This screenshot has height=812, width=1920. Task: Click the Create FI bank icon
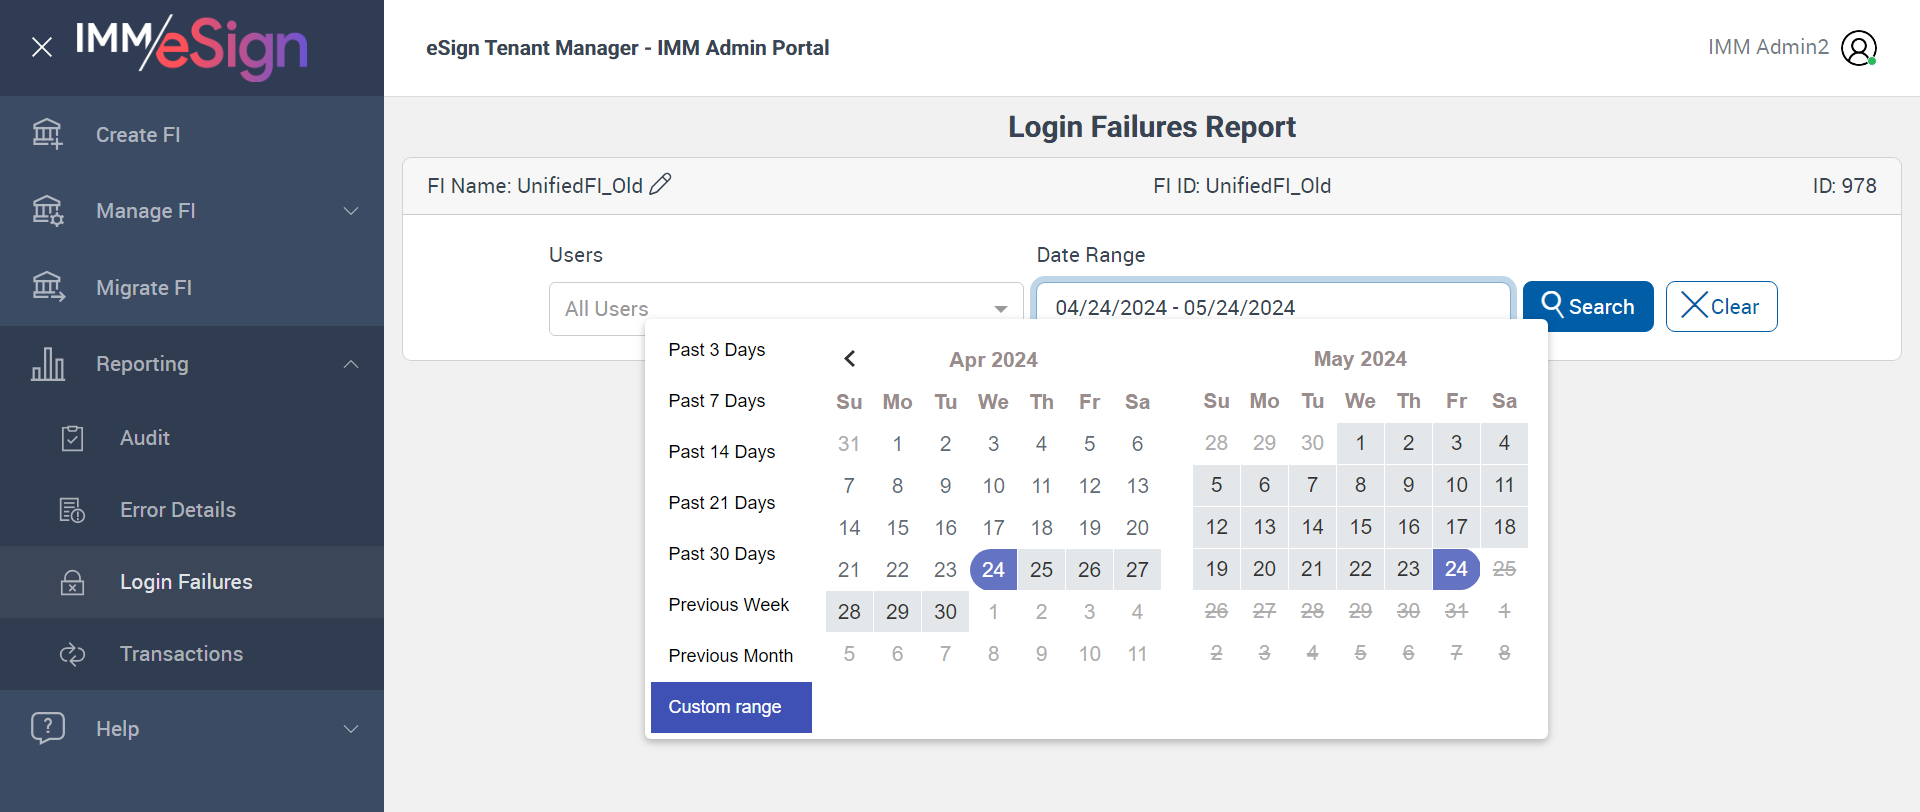47,134
